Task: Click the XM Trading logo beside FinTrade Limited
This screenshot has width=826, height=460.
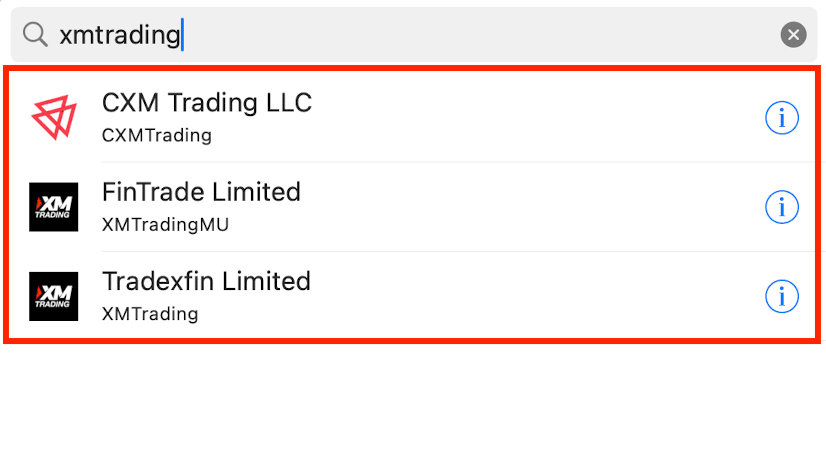Action: click(54, 207)
